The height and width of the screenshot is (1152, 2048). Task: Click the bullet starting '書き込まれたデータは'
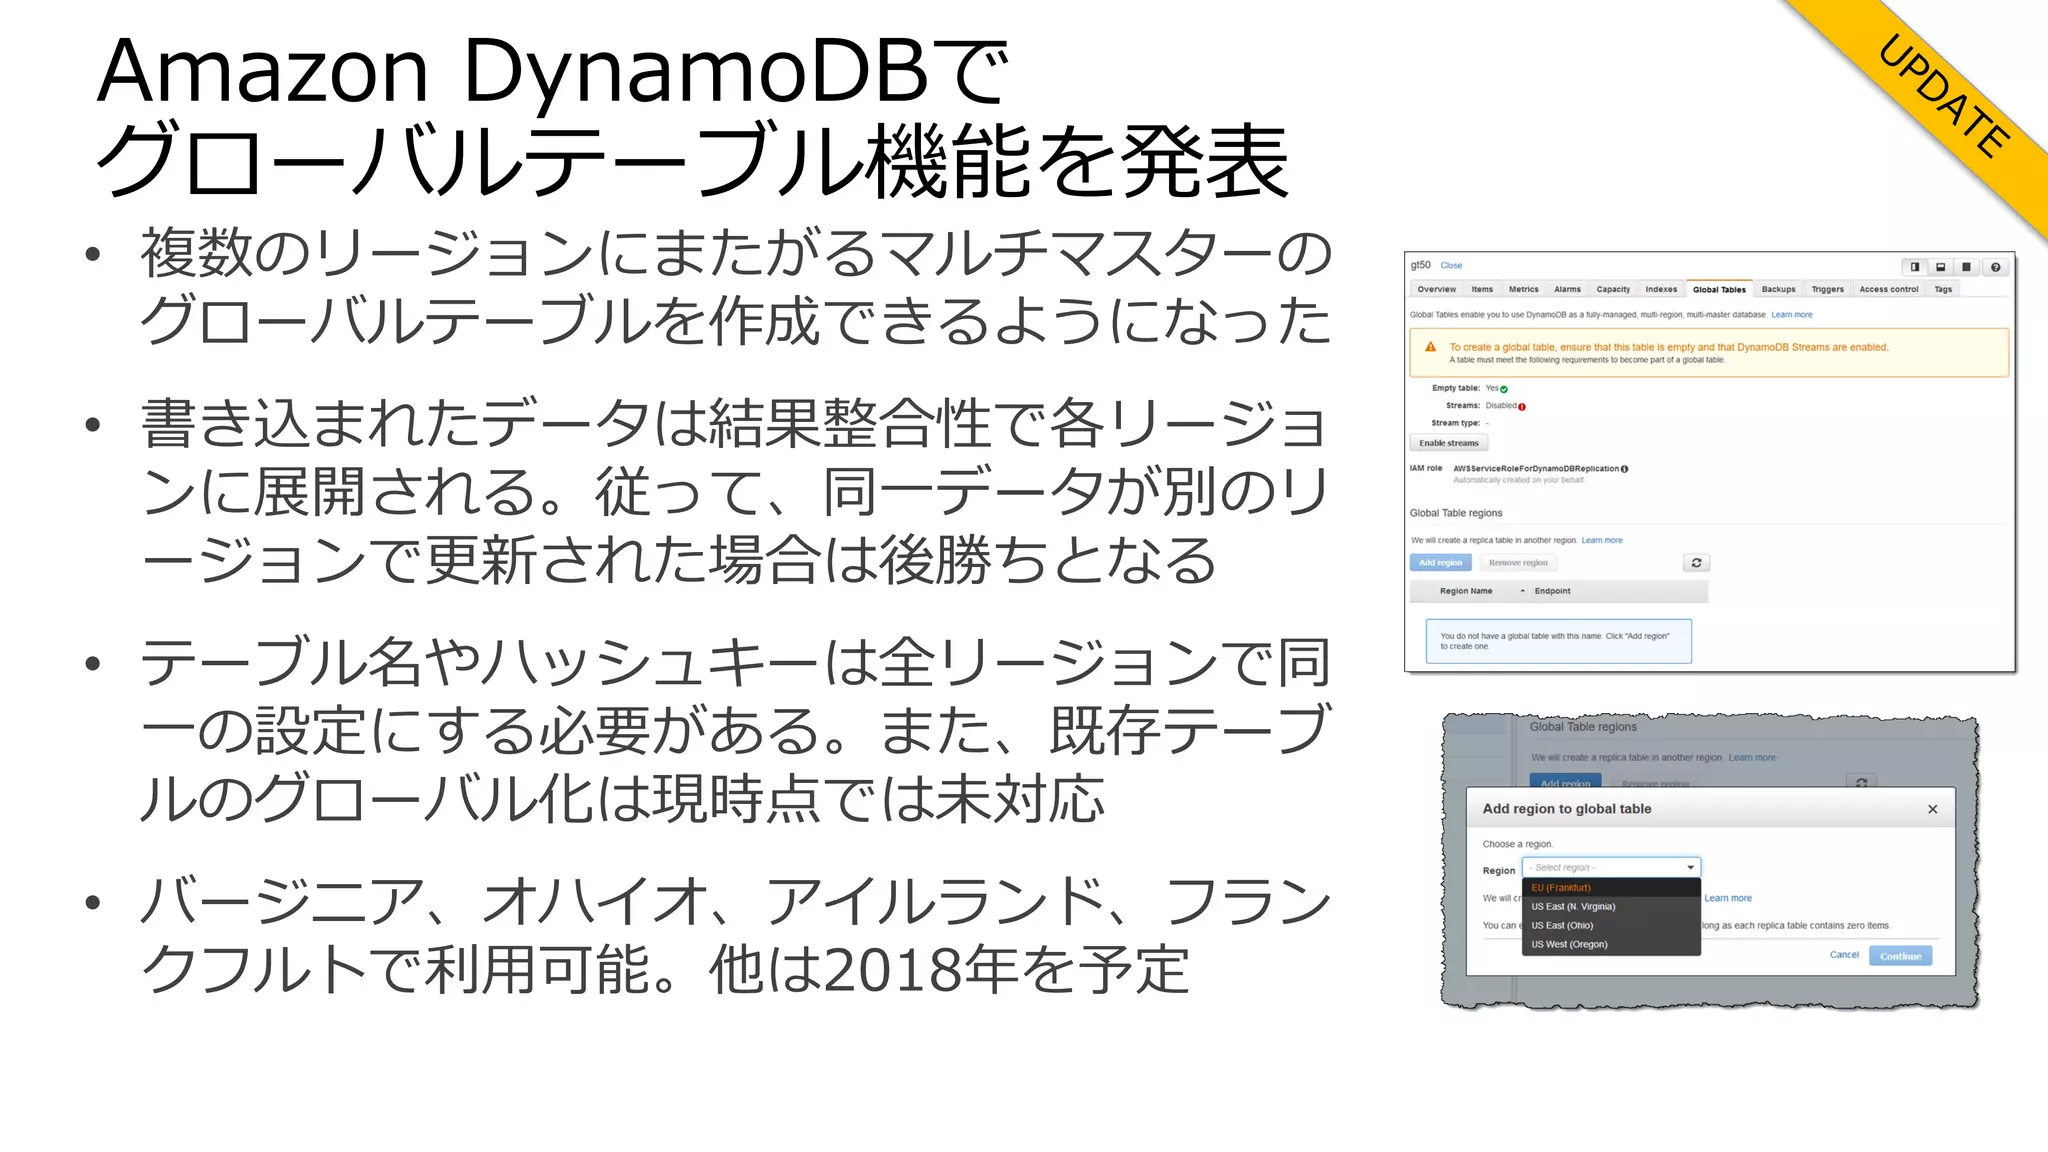click(734, 491)
